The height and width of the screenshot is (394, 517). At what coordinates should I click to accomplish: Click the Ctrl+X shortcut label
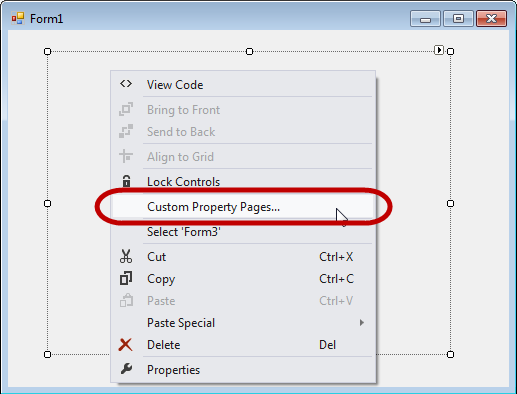(x=336, y=257)
